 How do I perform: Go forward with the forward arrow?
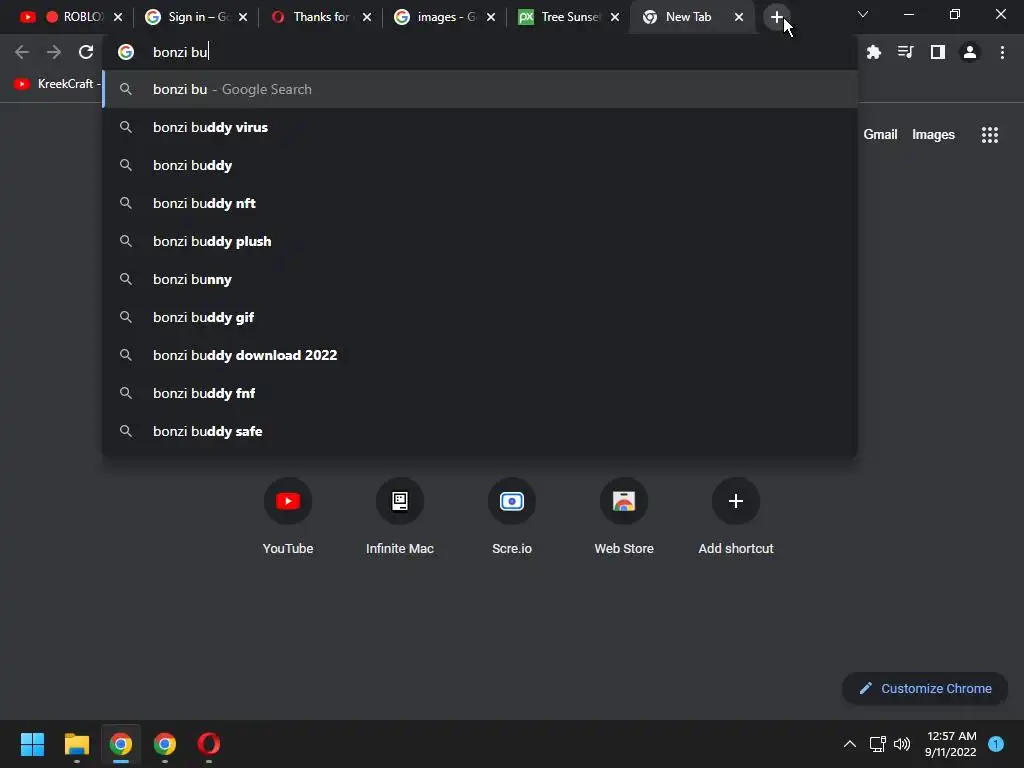pos(54,52)
